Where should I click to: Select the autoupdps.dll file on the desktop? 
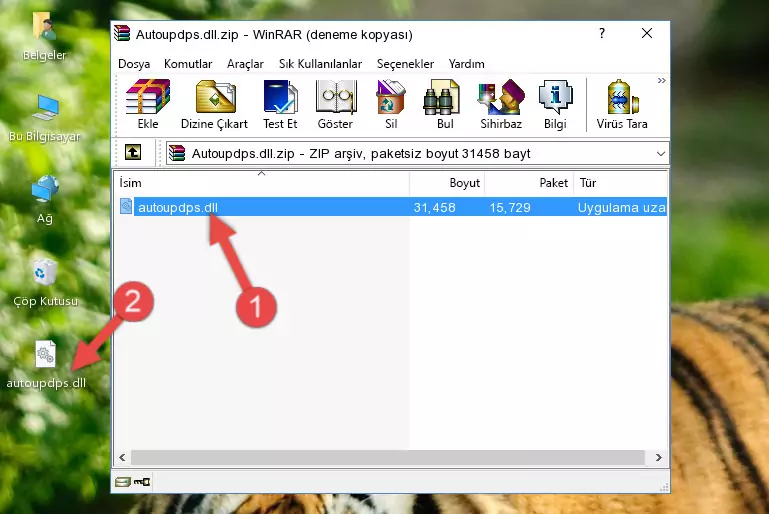[x=46, y=364]
